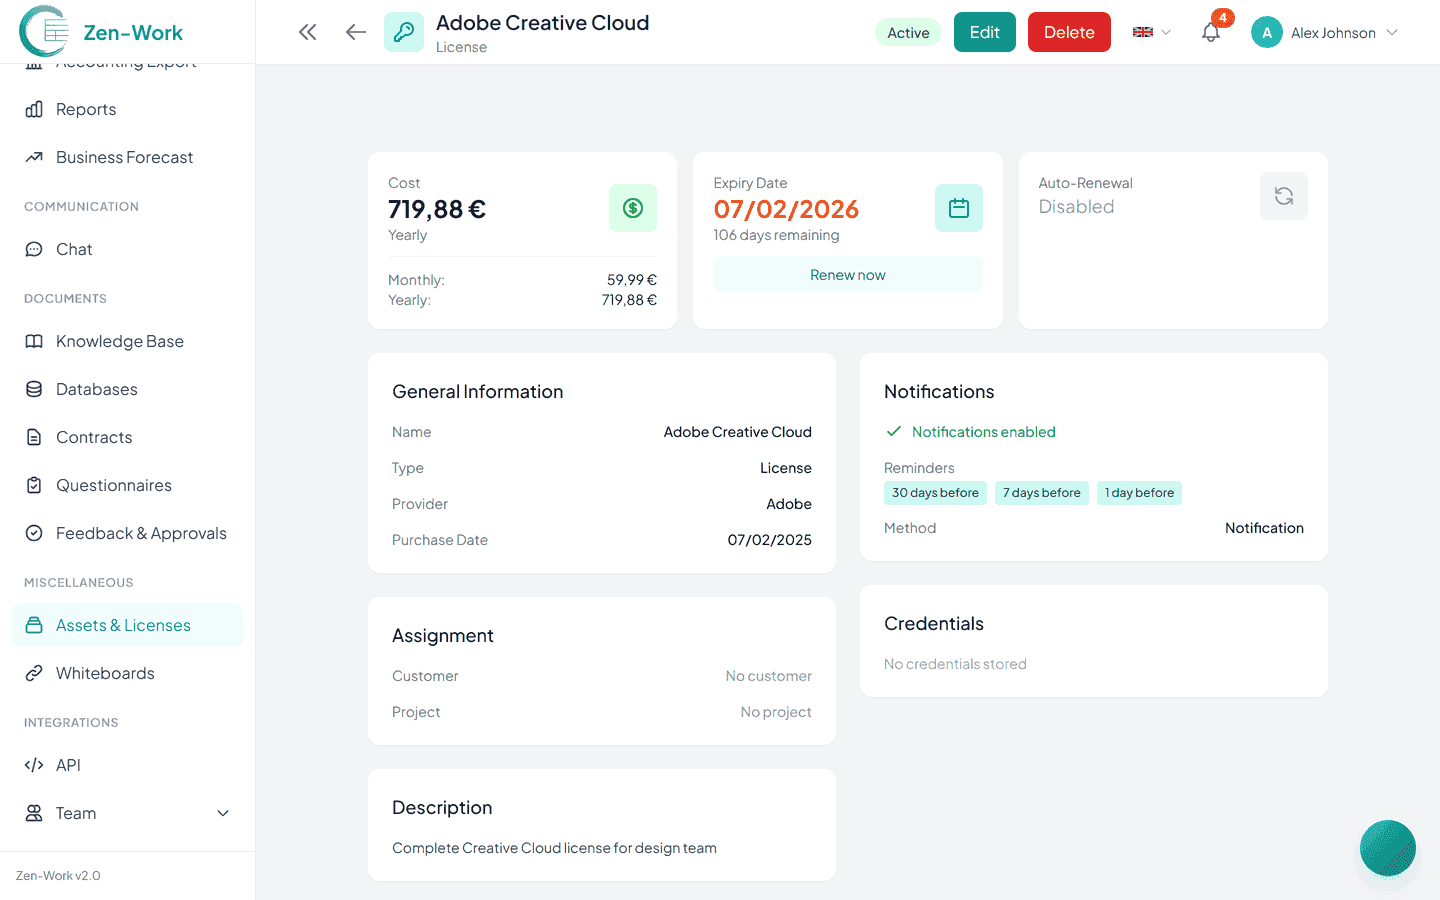Click the calendar expiry icon
This screenshot has width=1440, height=900.
[x=959, y=208]
